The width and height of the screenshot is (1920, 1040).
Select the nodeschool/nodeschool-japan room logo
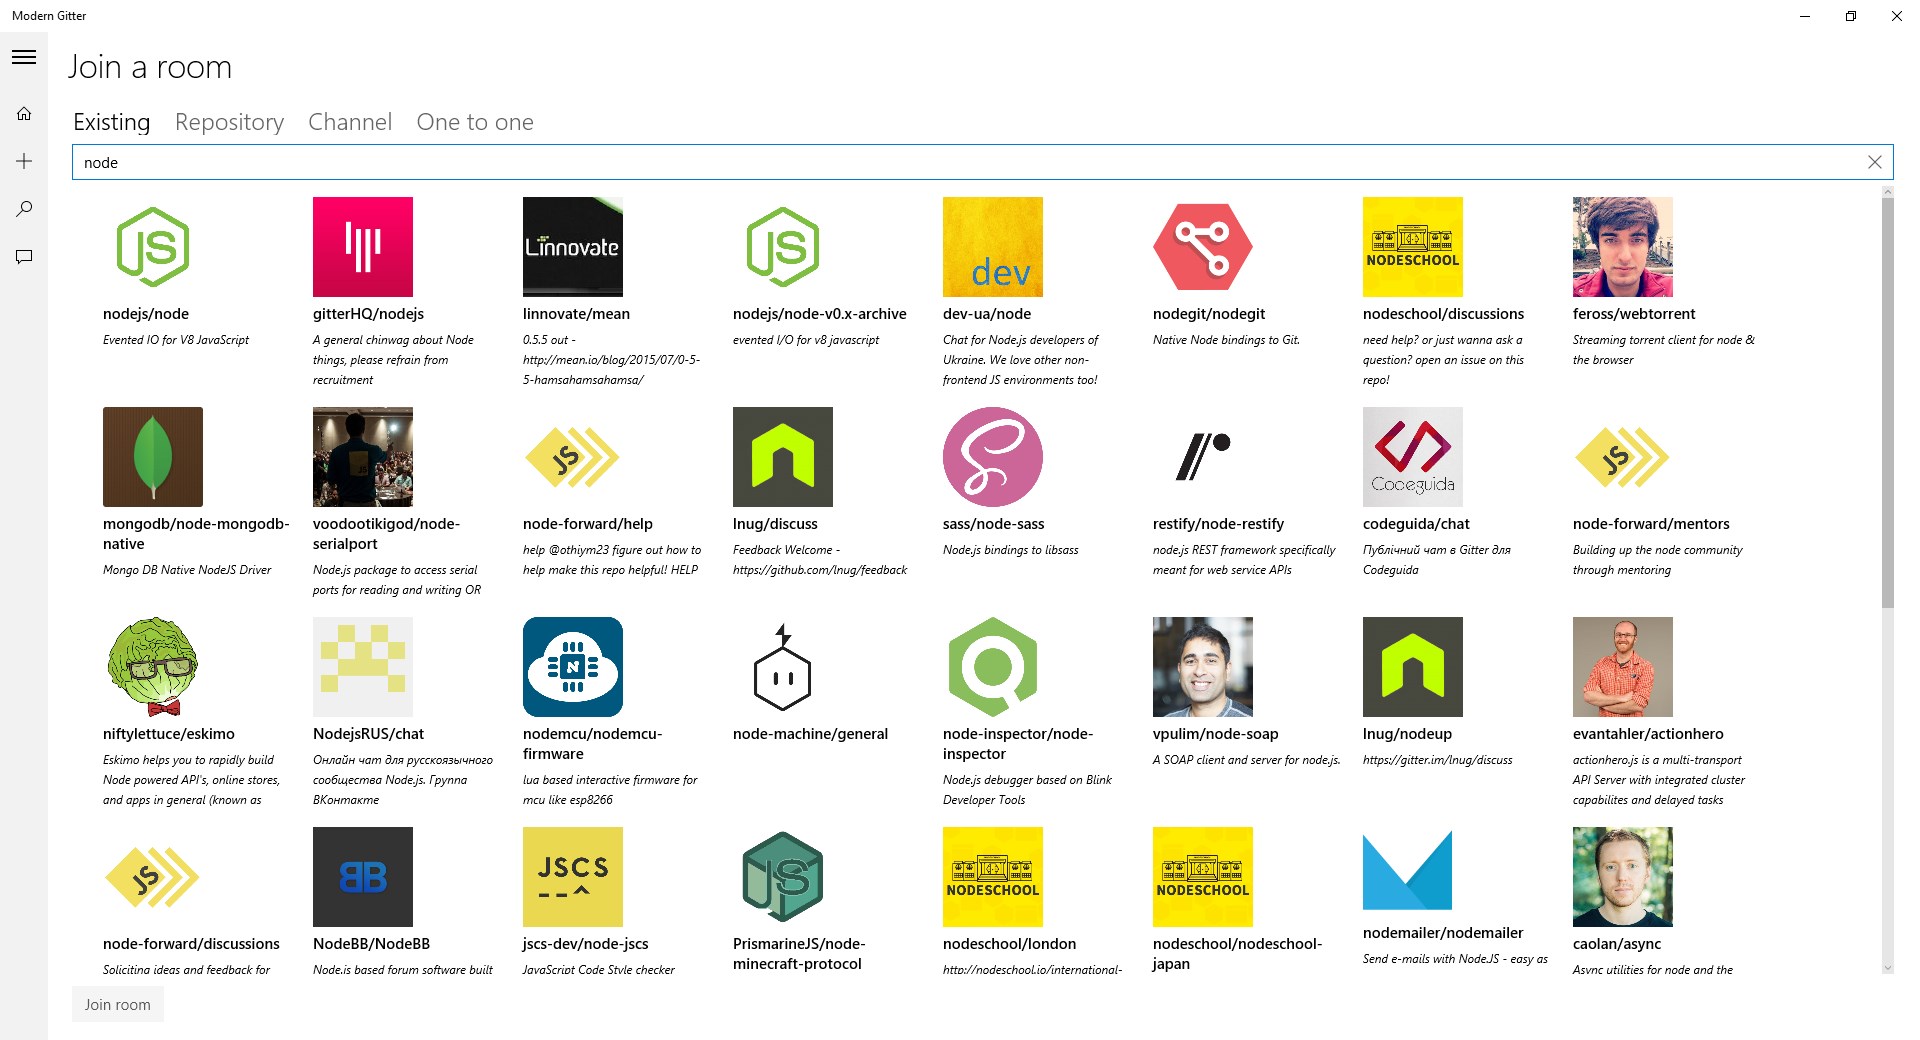pyautogui.click(x=1203, y=877)
